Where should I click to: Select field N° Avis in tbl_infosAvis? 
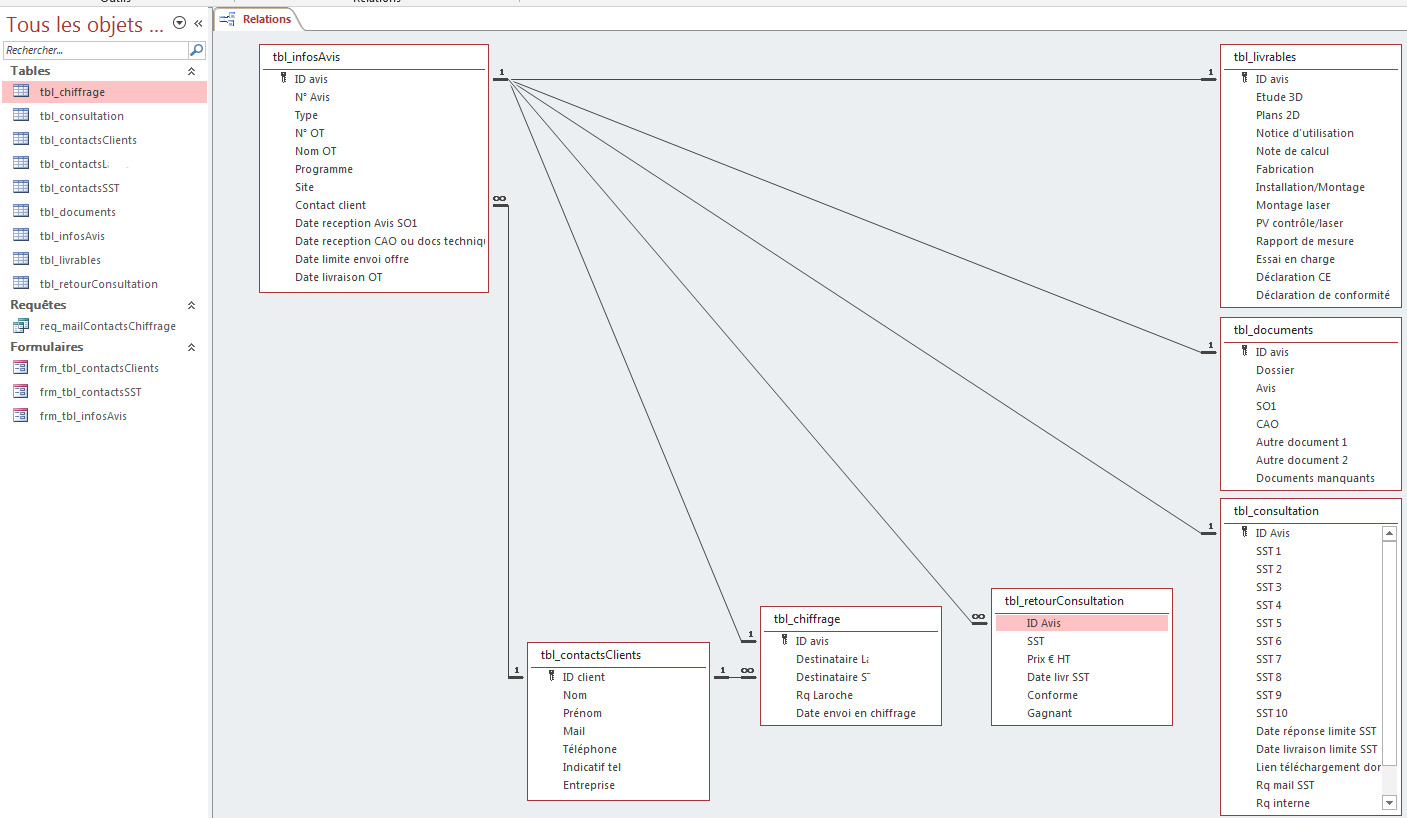pos(312,97)
